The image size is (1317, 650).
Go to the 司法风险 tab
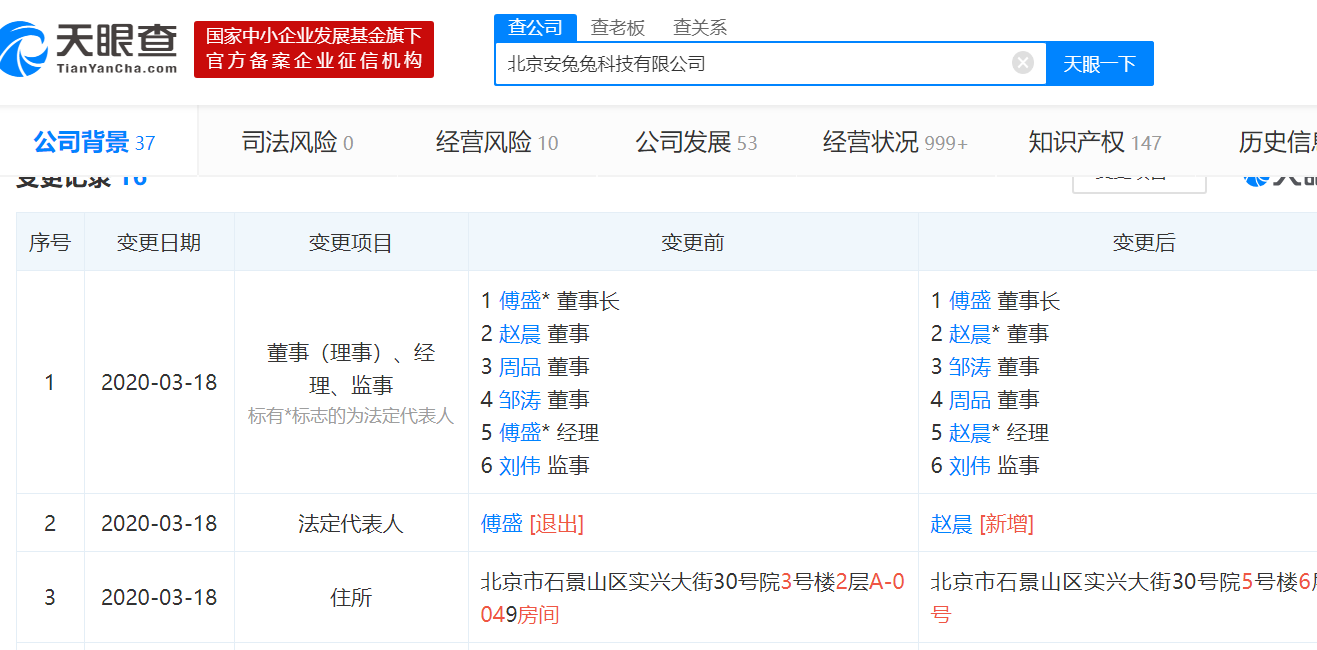[x=298, y=143]
